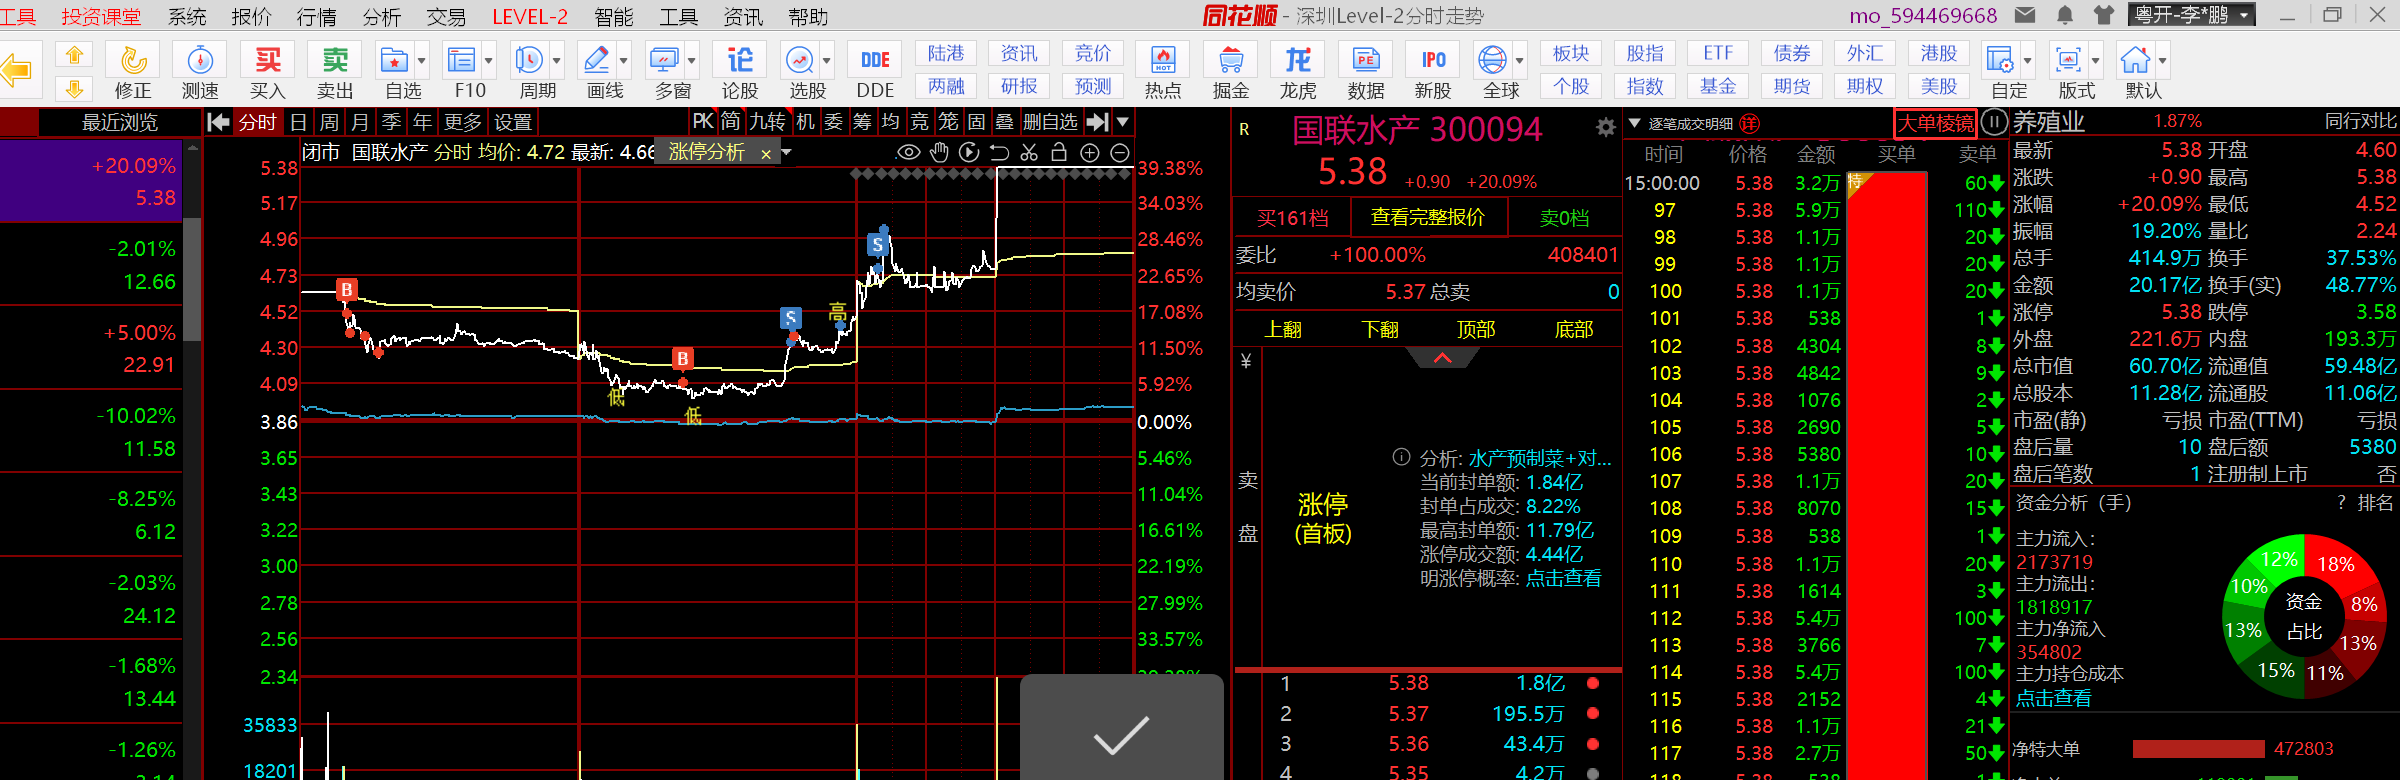The width and height of the screenshot is (2400, 780).
Task: Open the 热点 hot topics icon
Action: click(1163, 60)
